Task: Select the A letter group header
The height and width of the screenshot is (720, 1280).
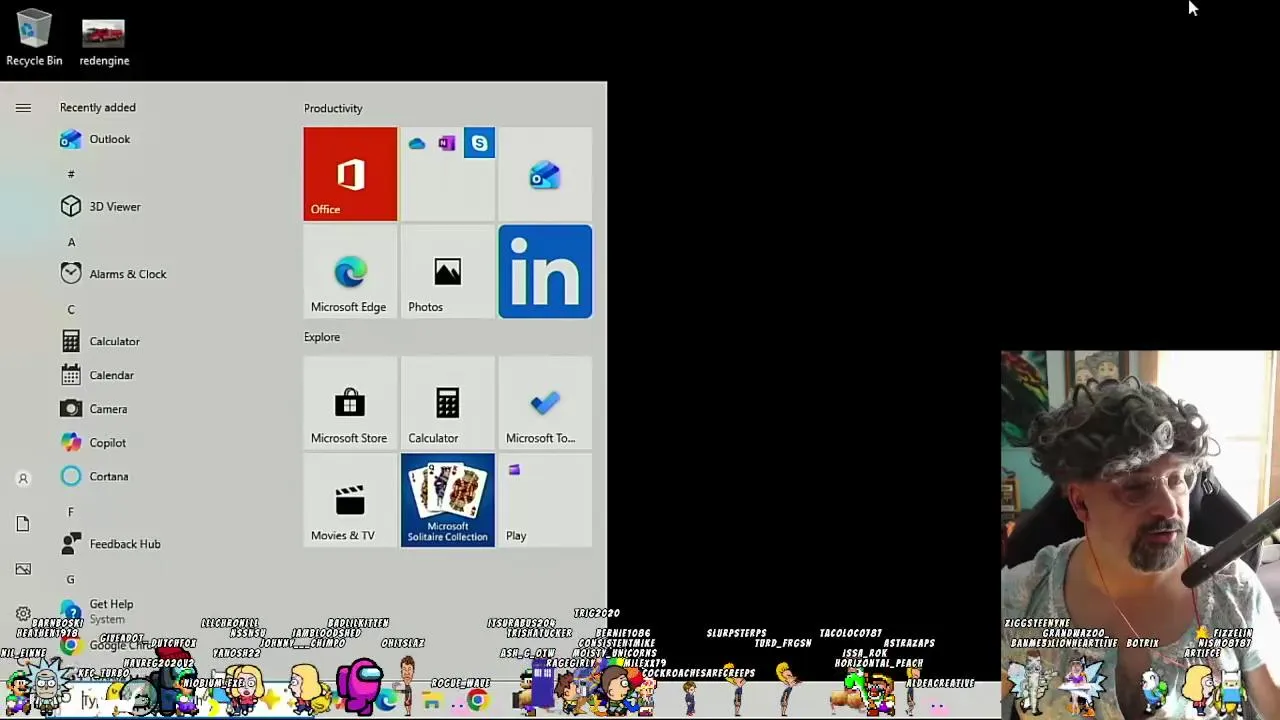Action: [x=71, y=242]
